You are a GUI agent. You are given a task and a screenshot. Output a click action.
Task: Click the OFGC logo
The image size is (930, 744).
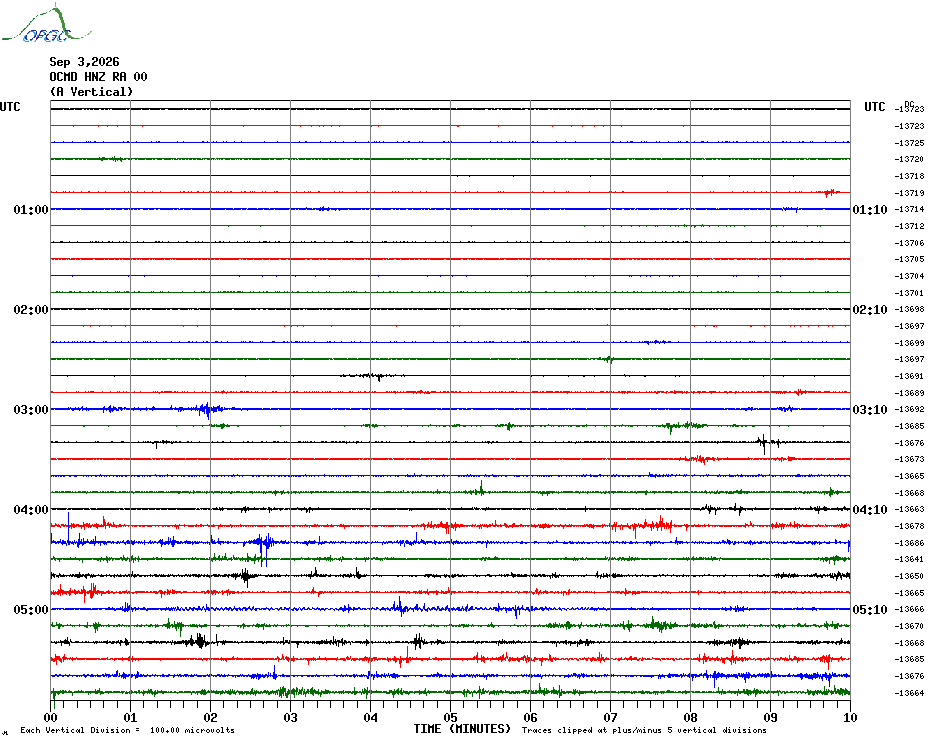click(47, 24)
